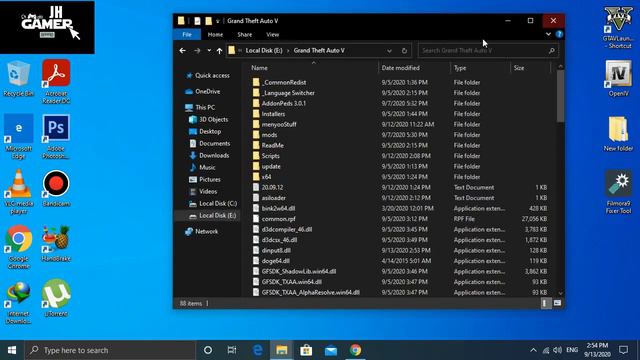Open Acrobat Reader DC desktop icon
Screen dimensions: 640x360
(x=56, y=82)
